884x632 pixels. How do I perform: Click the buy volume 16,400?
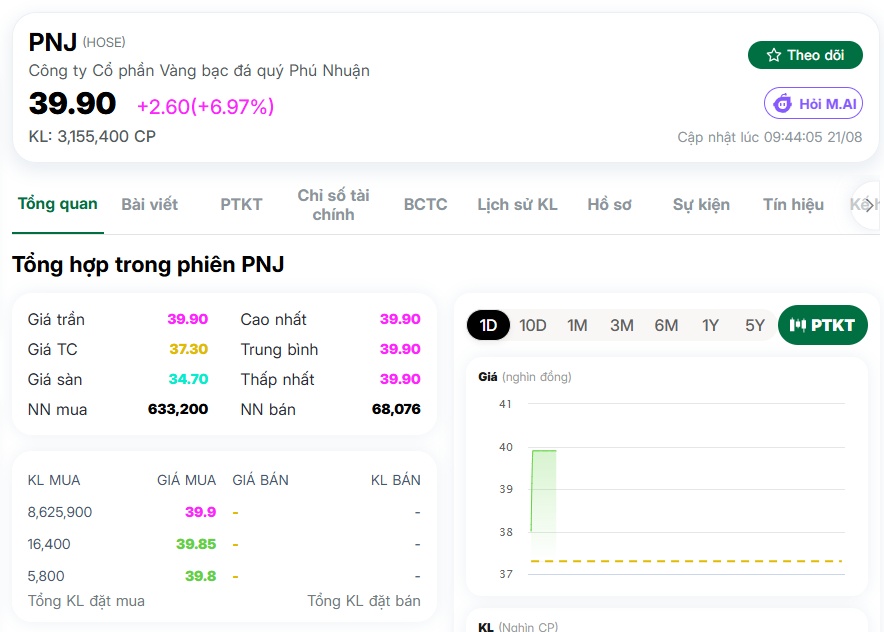click(x=49, y=545)
